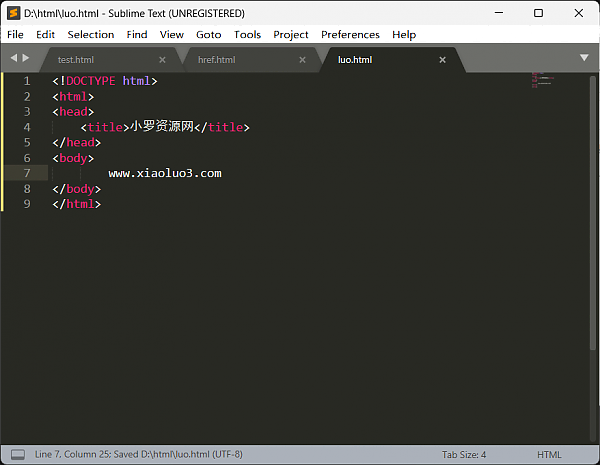Click line number 7 in the gutter

pos(27,173)
